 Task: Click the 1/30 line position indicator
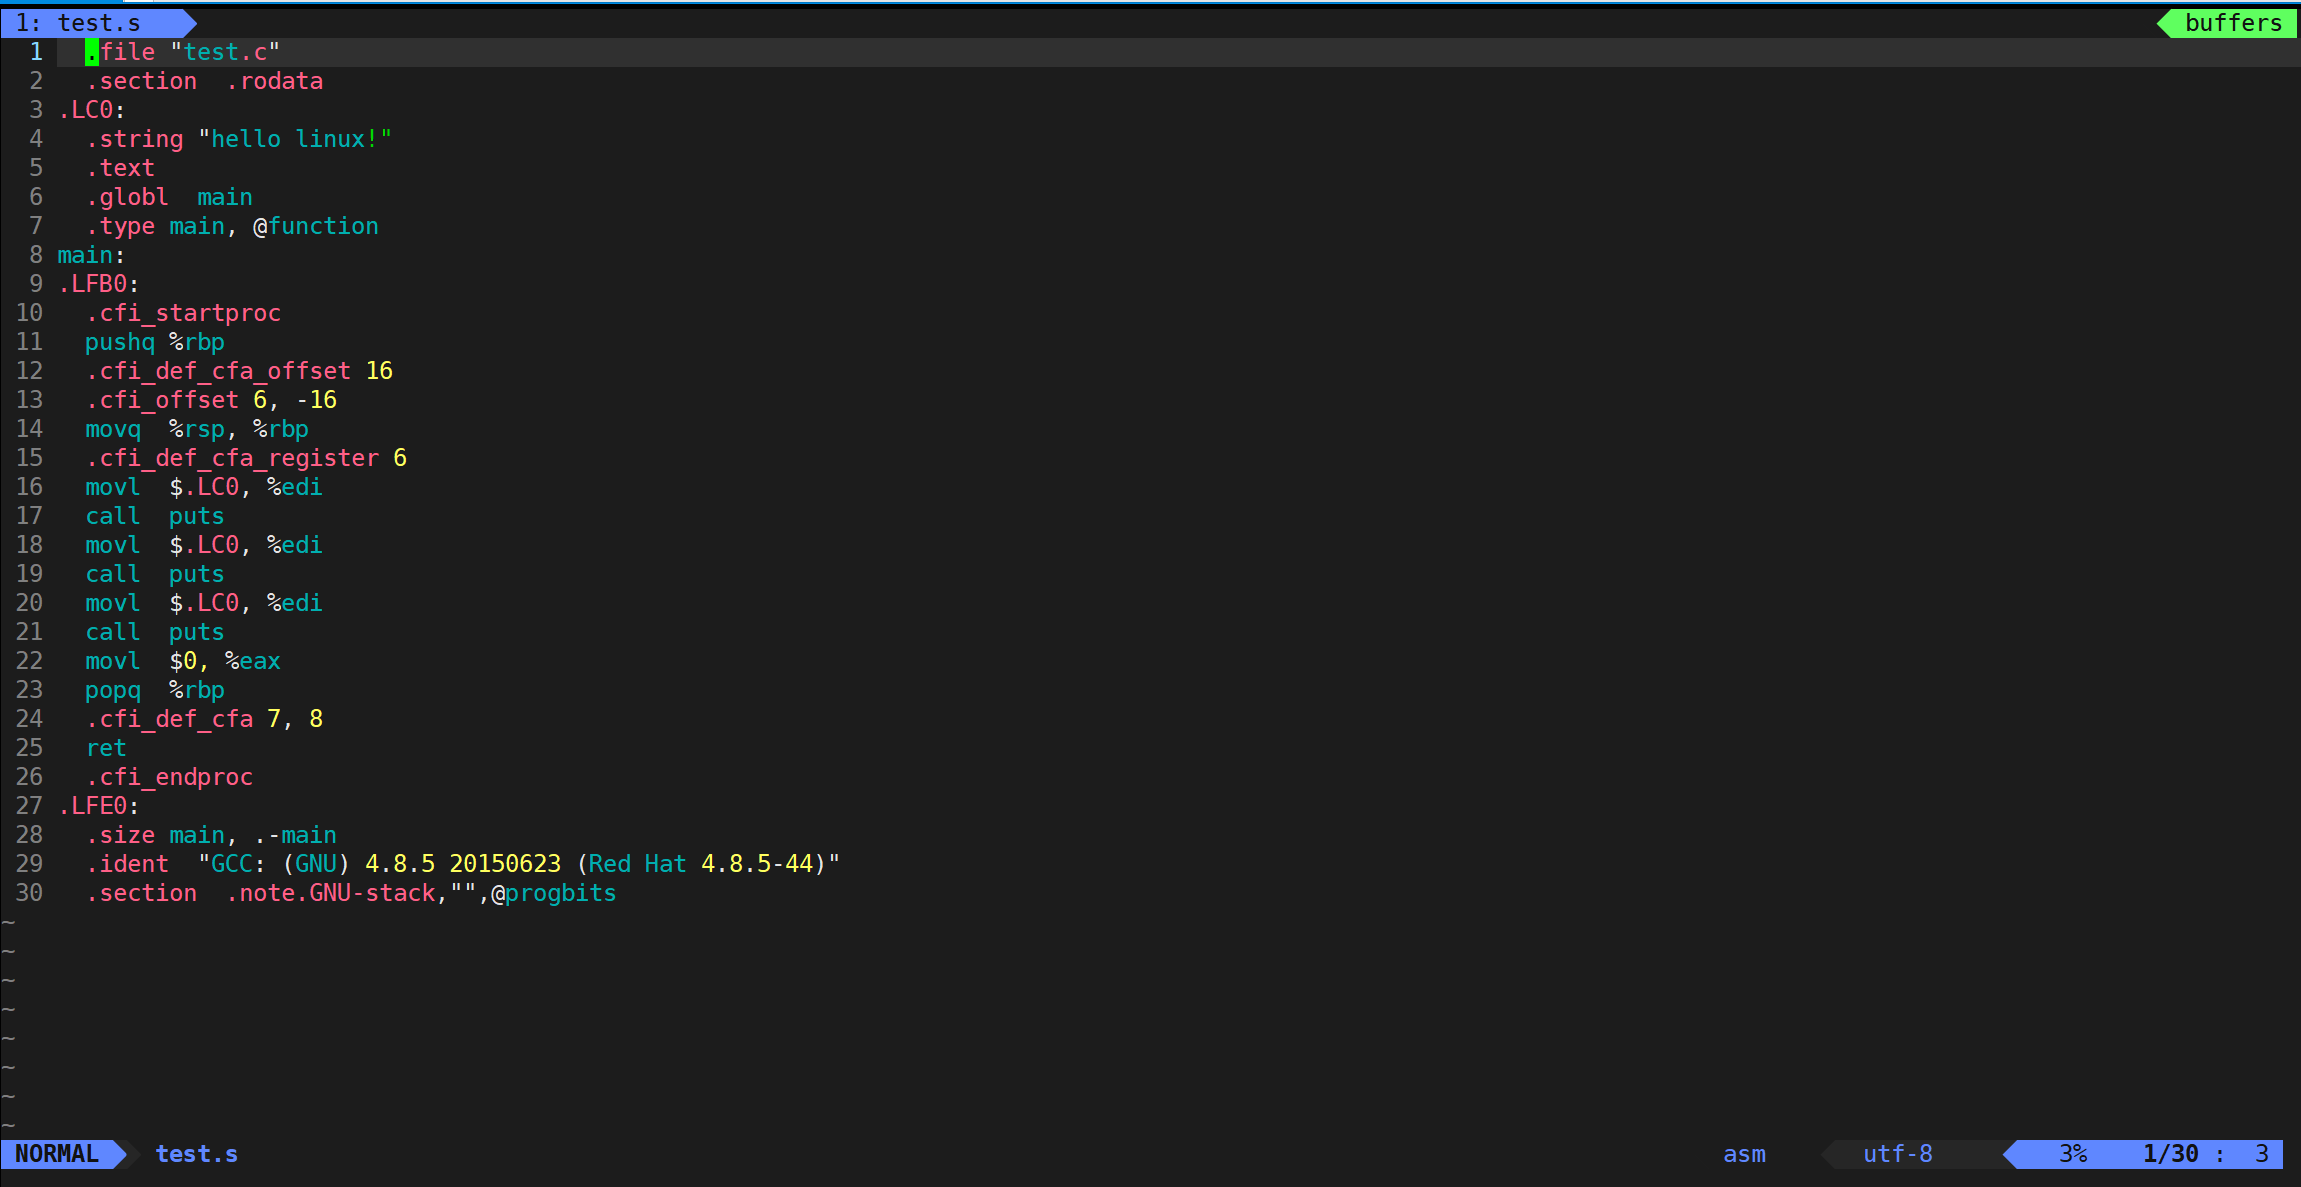[2170, 1154]
